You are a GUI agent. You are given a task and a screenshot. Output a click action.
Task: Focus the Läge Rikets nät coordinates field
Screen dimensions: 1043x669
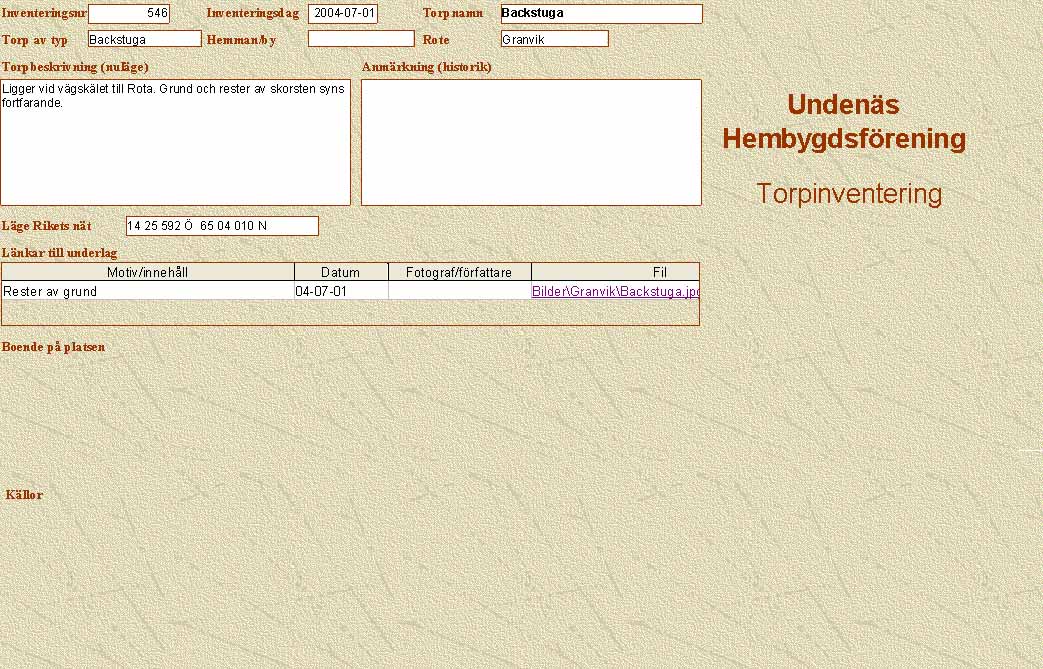click(222, 226)
